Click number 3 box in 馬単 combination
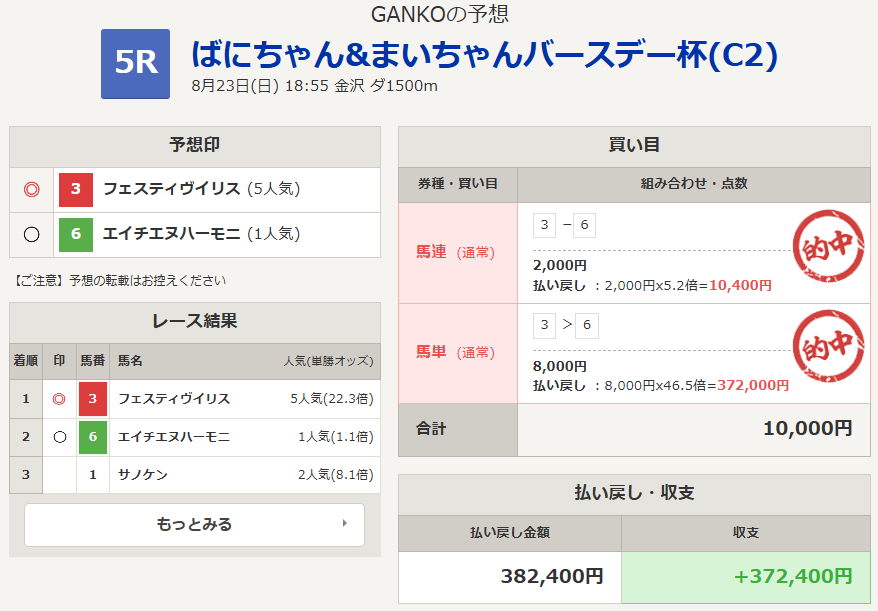The height and width of the screenshot is (611, 878). click(x=544, y=325)
